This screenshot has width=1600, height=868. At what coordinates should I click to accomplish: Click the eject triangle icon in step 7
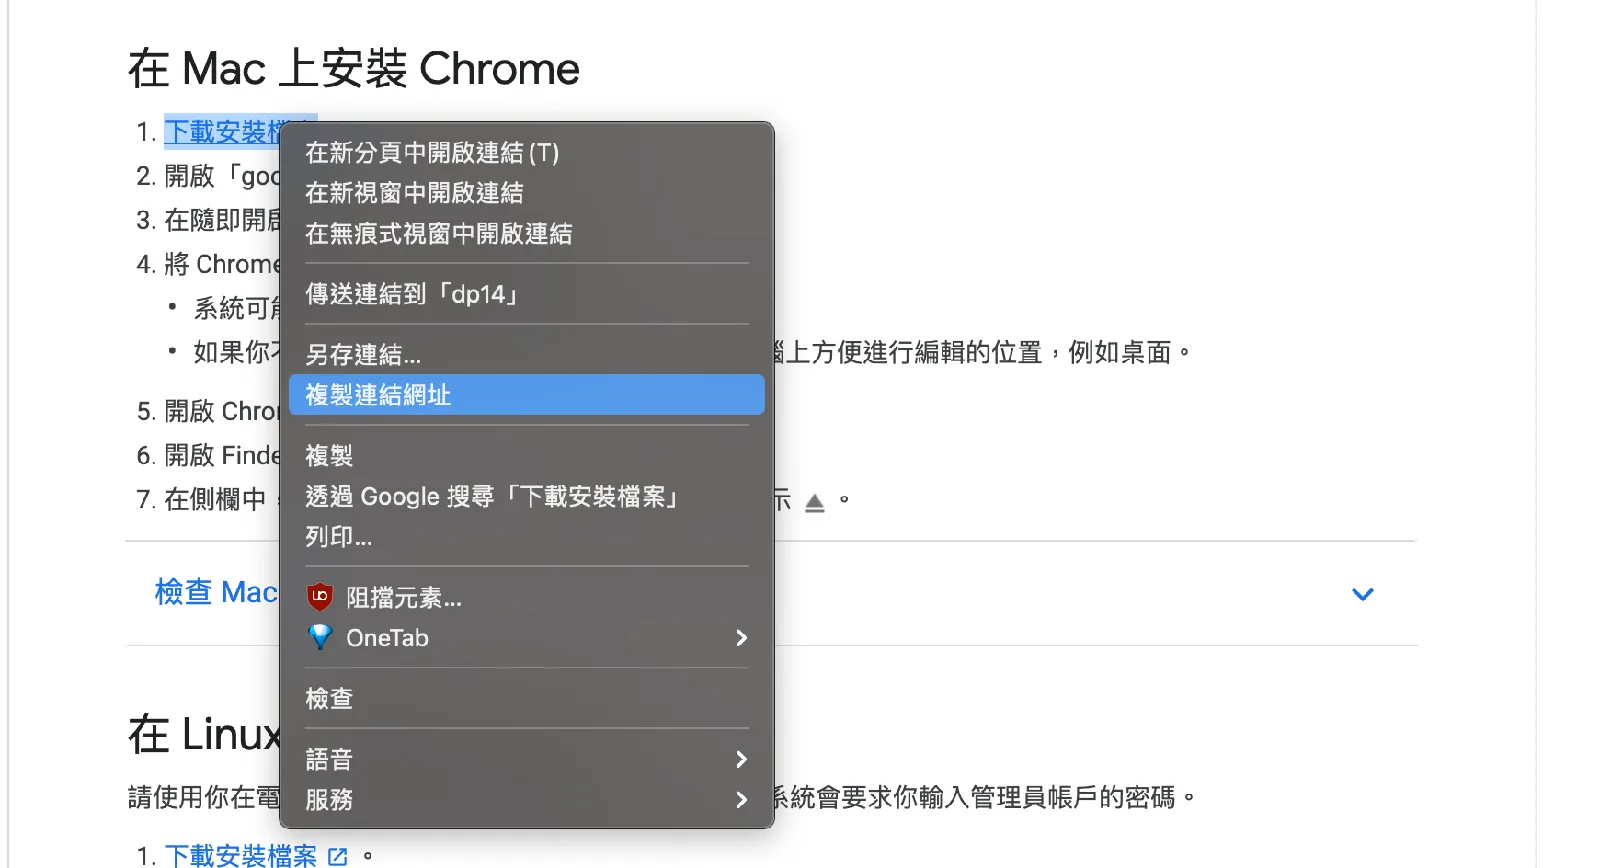click(815, 502)
